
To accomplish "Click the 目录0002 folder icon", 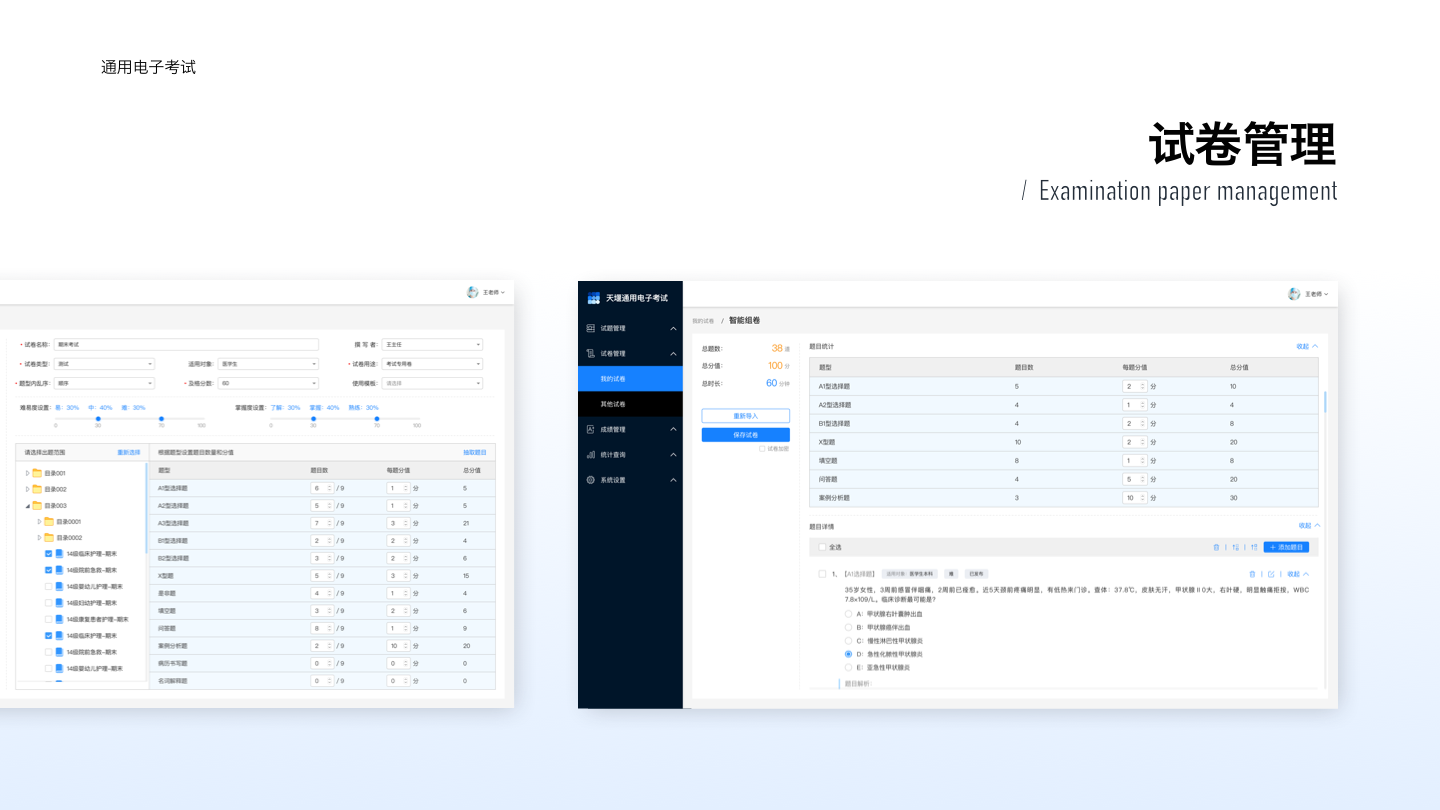I will 49,537.
